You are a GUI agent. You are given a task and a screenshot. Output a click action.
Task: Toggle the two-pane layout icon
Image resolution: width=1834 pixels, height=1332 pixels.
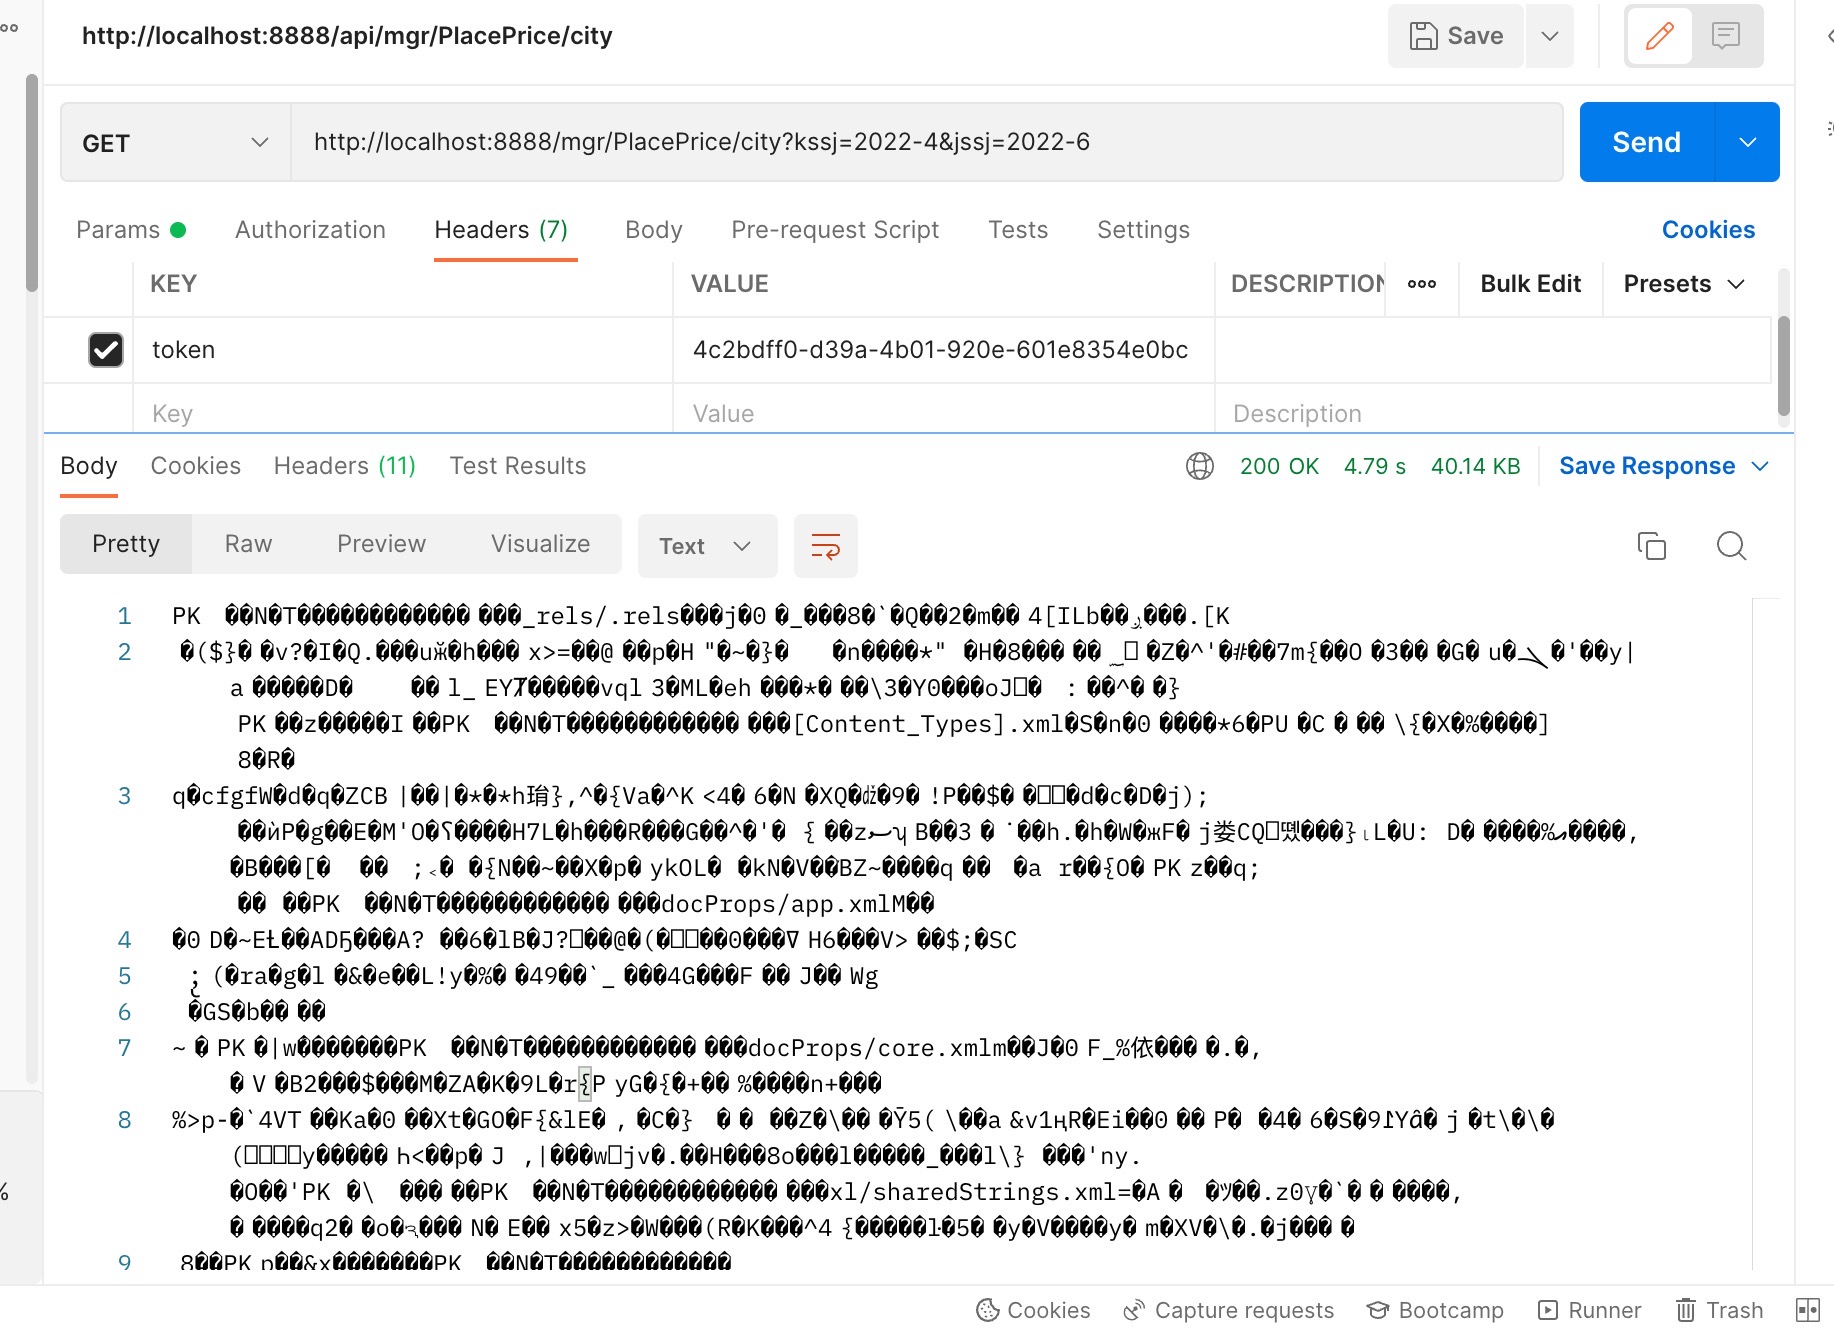[1808, 1310]
